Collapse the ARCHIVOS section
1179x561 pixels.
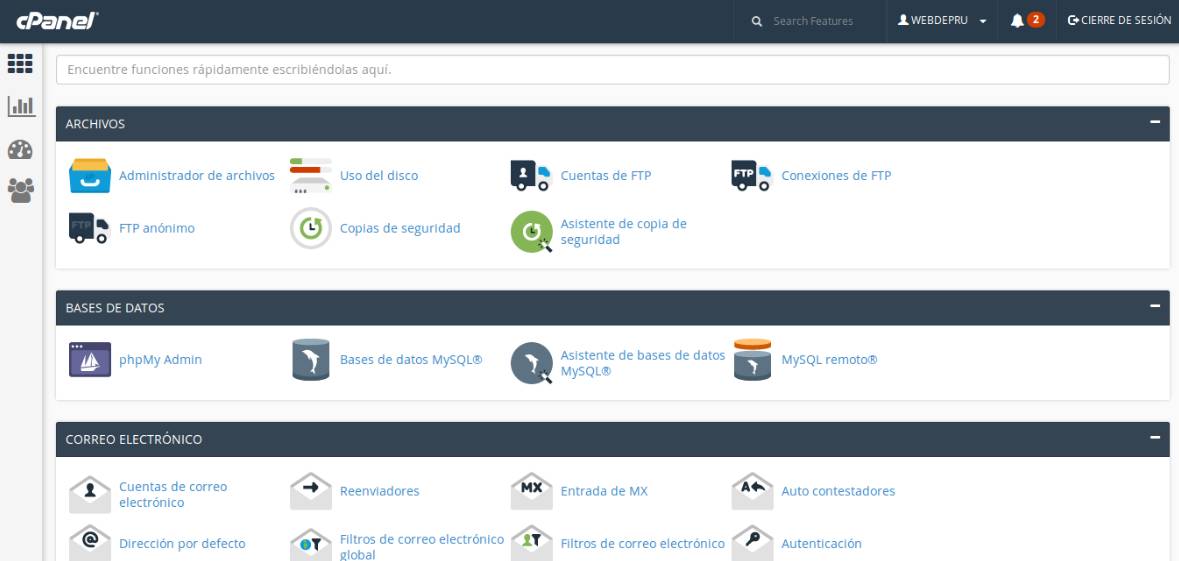tap(1155, 123)
